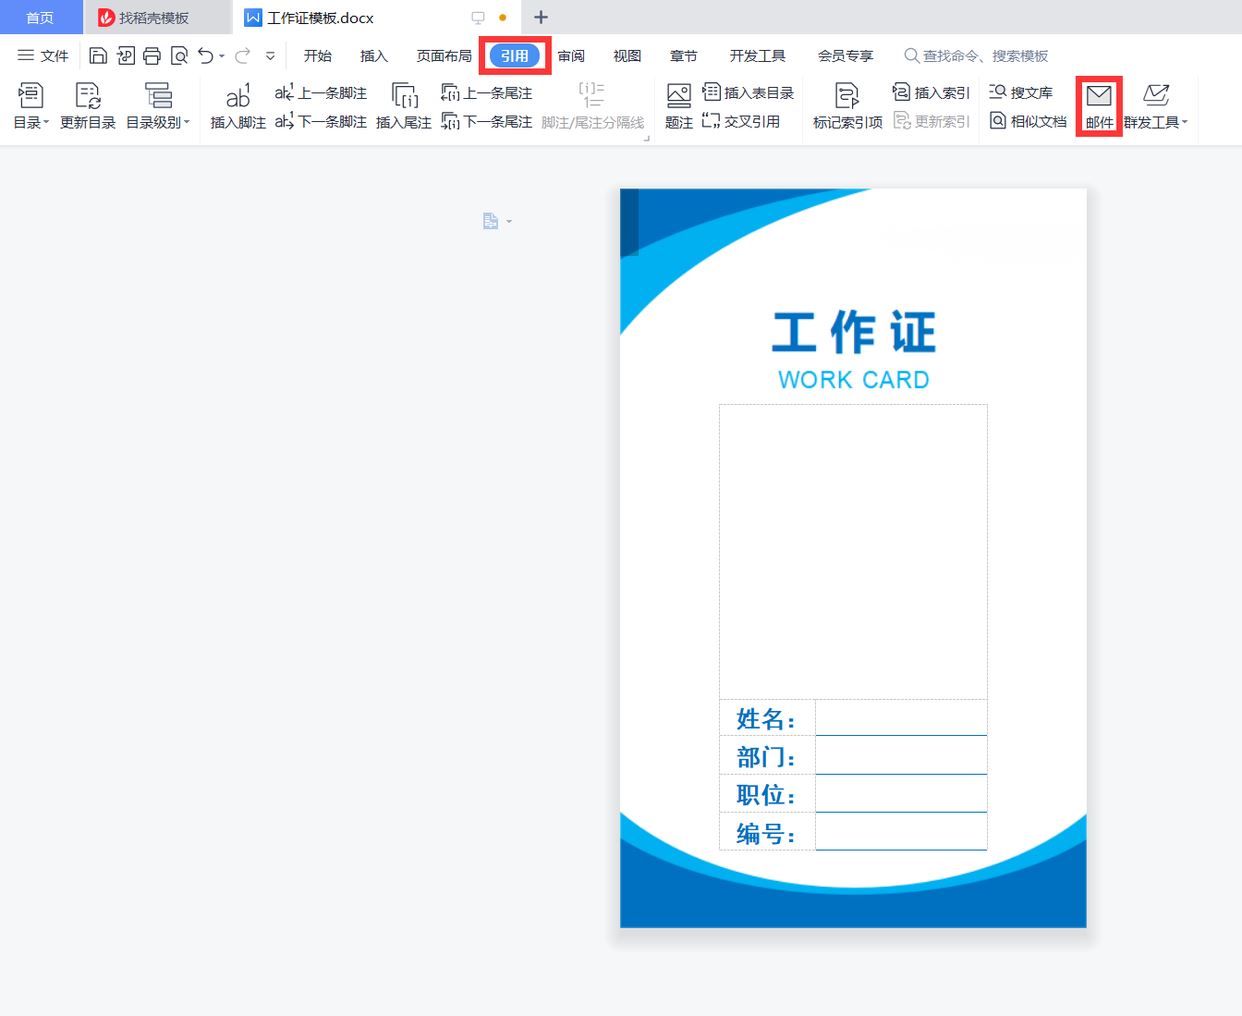This screenshot has width=1242, height=1016.
Task: Click the print icon in quick access toolbar
Action: (x=152, y=56)
